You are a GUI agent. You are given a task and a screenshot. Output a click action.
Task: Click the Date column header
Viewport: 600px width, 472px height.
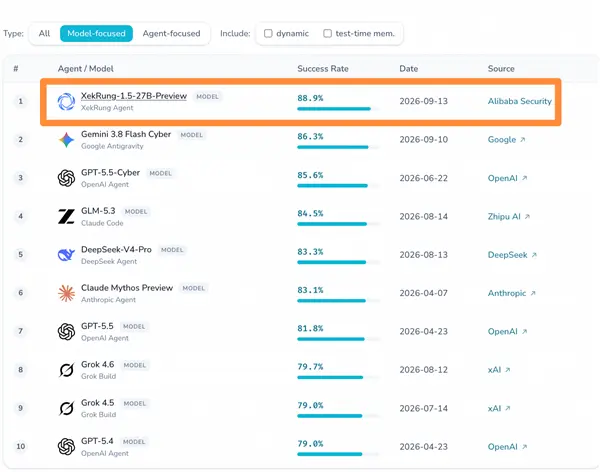409,69
